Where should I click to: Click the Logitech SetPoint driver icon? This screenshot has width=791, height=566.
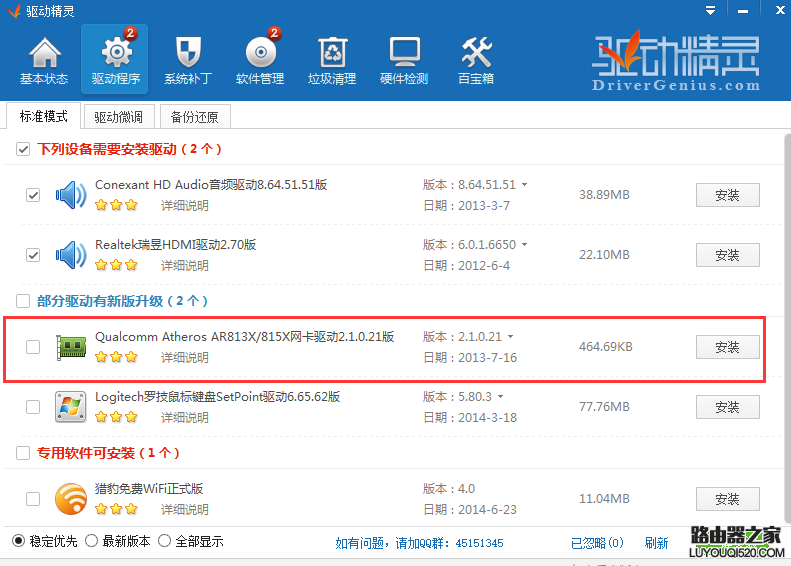71,407
